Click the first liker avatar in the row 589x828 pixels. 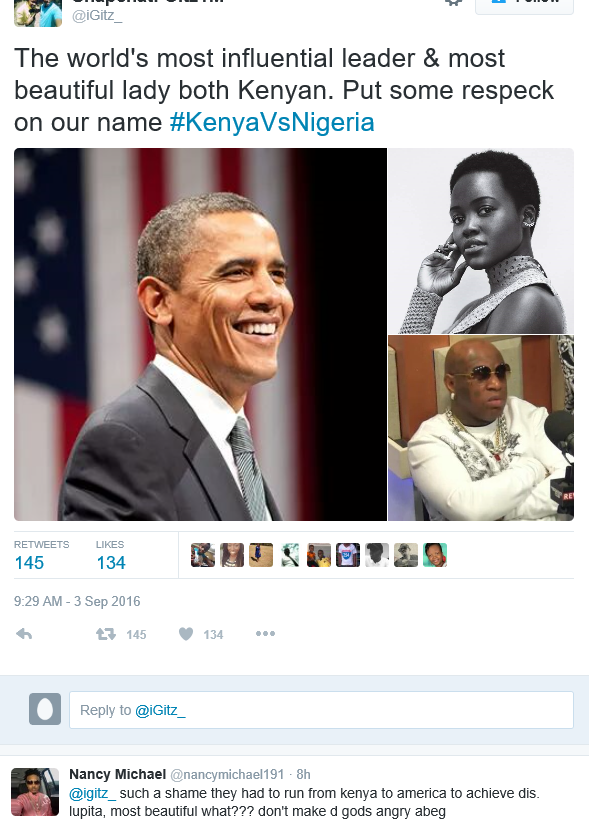[x=203, y=555]
